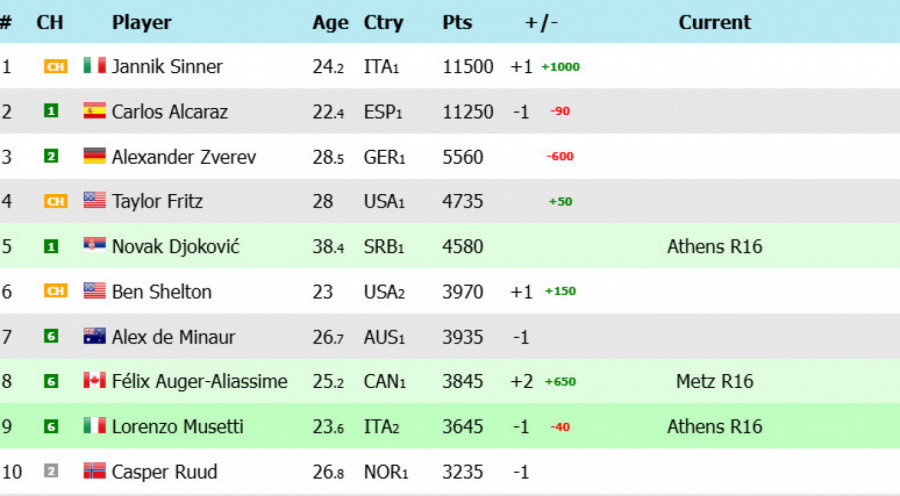900x496 pixels.
Task: Click the German flag beside Alexander Zverev
Action: tap(94, 156)
